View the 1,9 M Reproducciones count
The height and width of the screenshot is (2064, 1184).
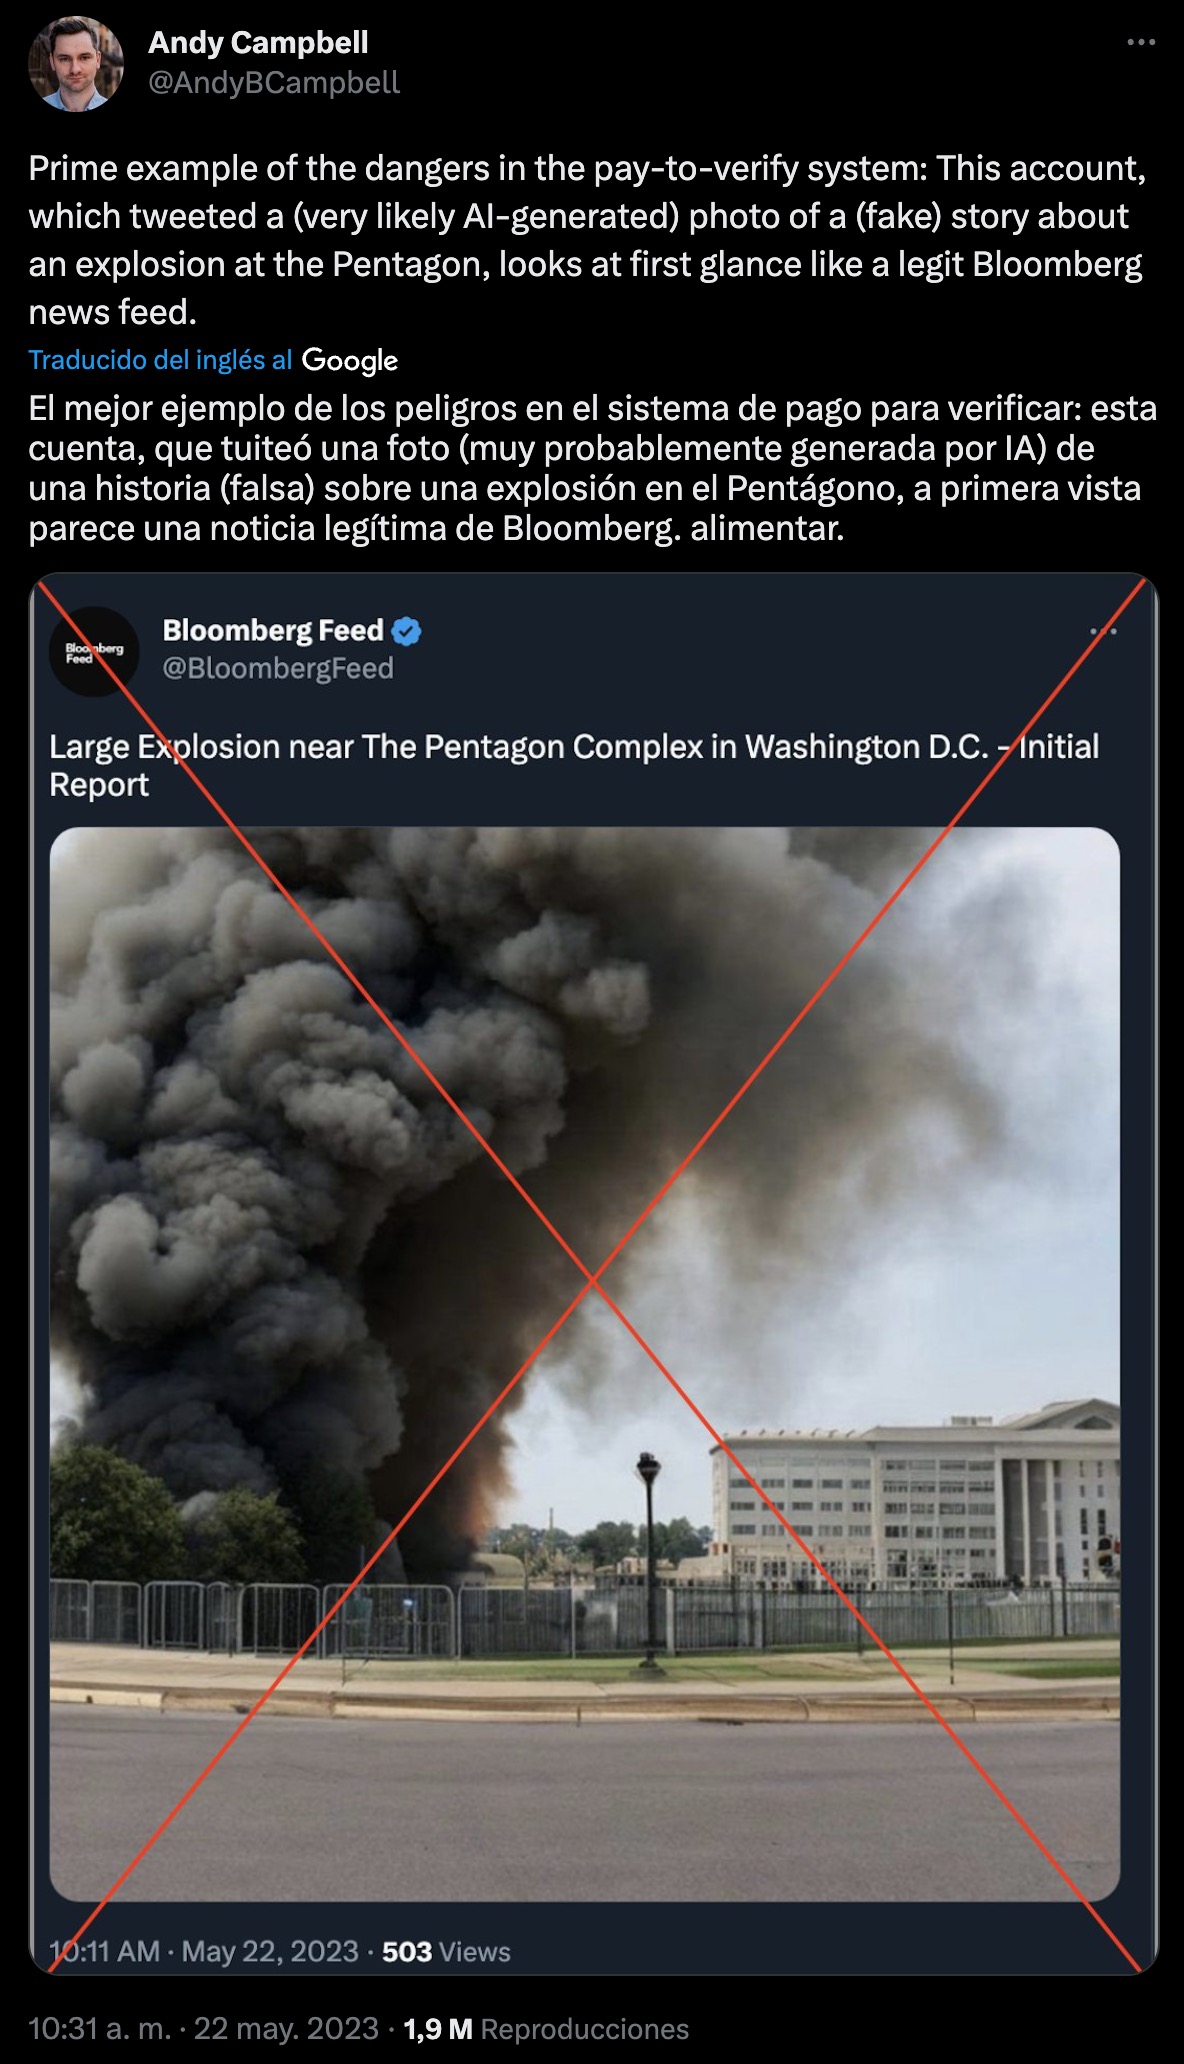pos(546,2028)
